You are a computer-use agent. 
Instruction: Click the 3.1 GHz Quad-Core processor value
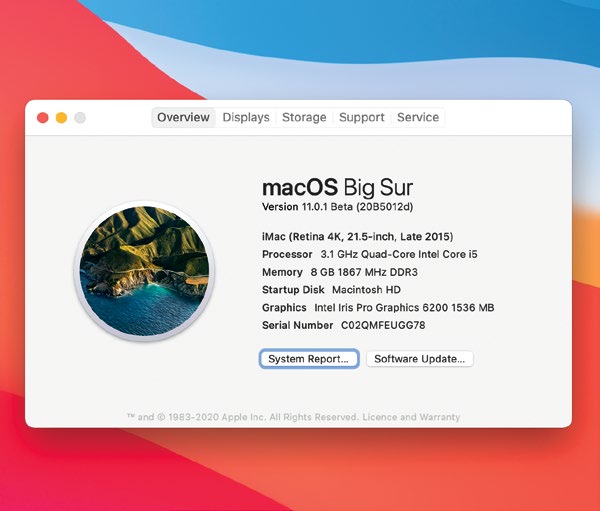point(399,254)
